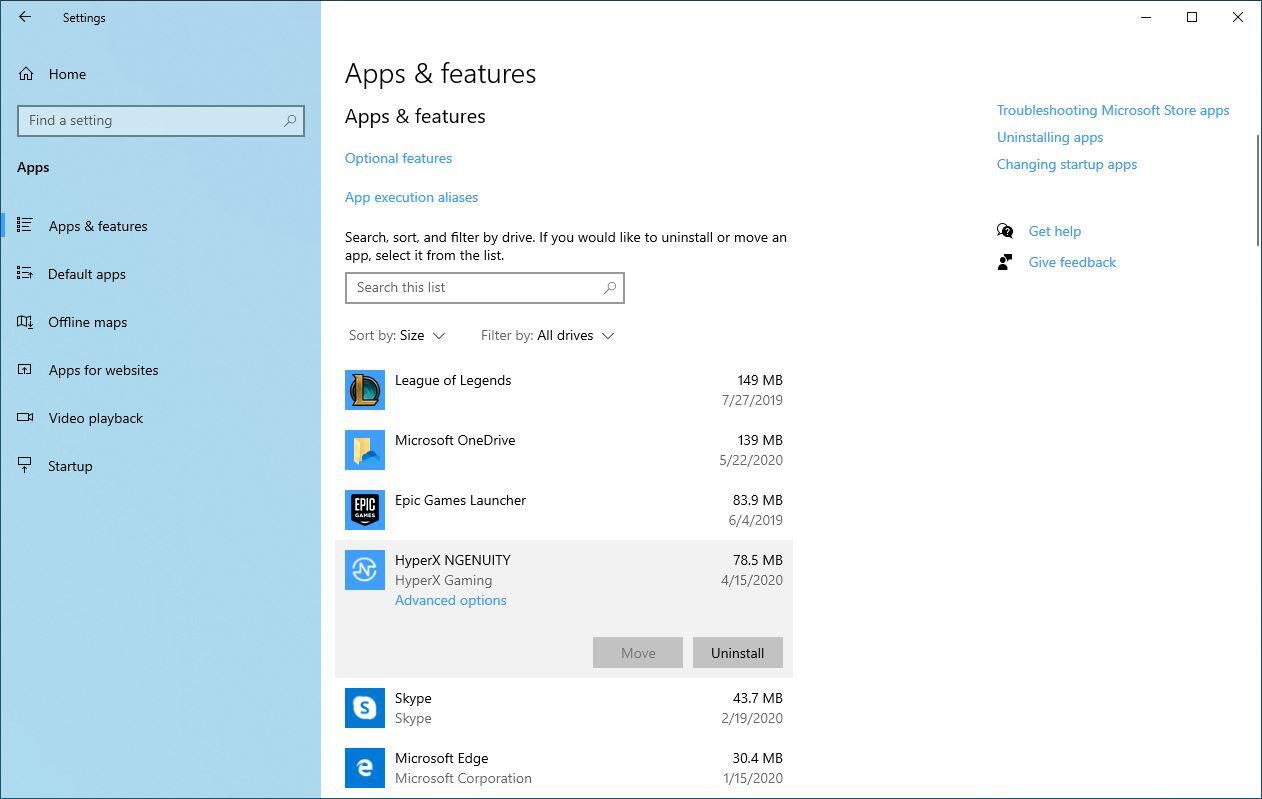This screenshot has width=1262, height=799.
Task: Select the Video playback sidebar icon
Action: tap(25, 417)
